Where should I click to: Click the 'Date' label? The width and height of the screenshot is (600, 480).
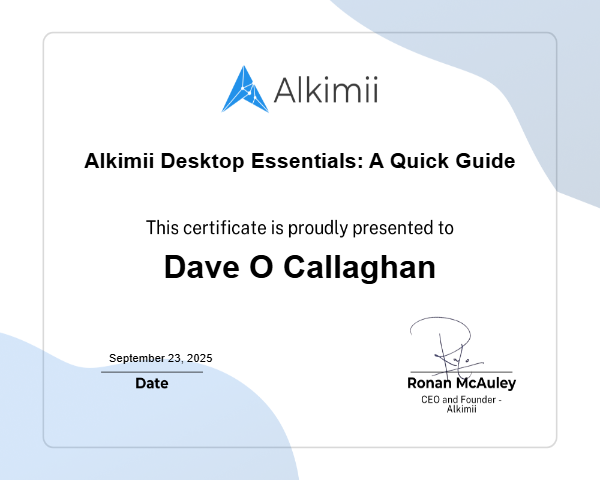point(152,383)
